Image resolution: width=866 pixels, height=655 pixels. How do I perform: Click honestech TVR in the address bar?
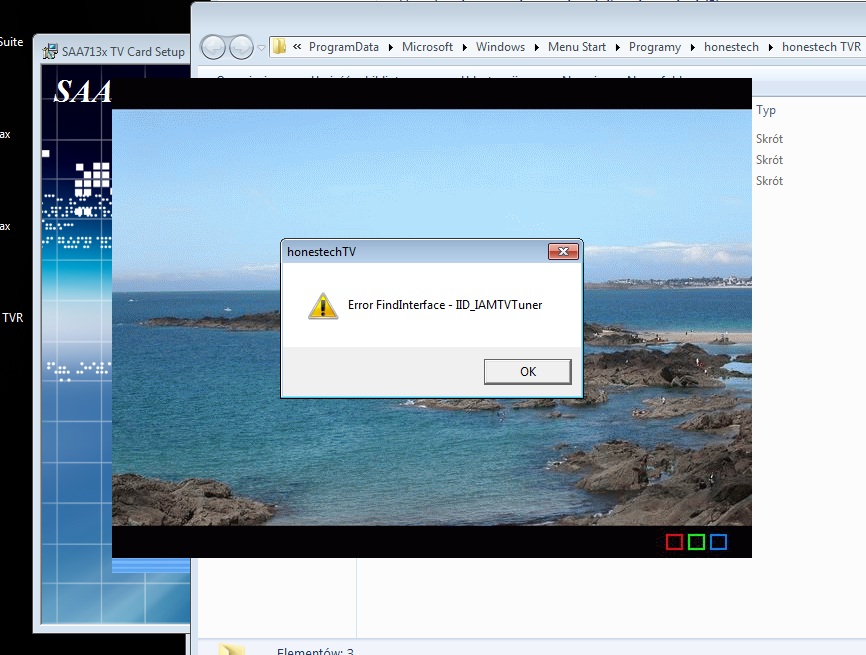821,47
